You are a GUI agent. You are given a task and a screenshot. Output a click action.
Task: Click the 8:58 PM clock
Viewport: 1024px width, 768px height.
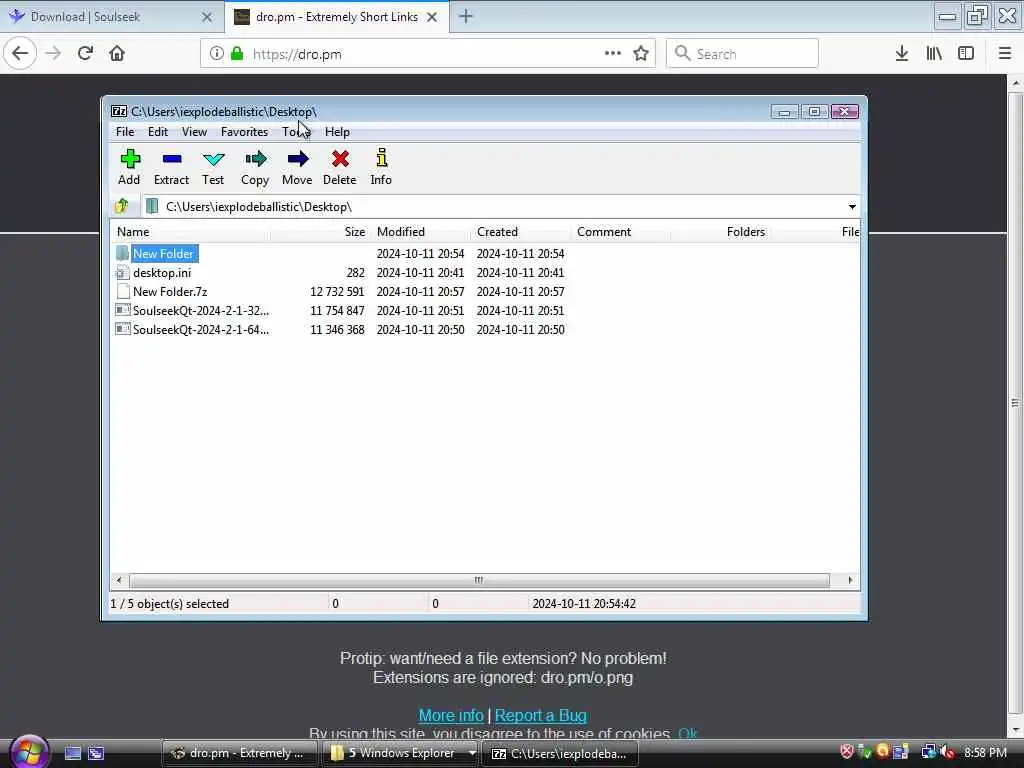pyautogui.click(x=985, y=753)
